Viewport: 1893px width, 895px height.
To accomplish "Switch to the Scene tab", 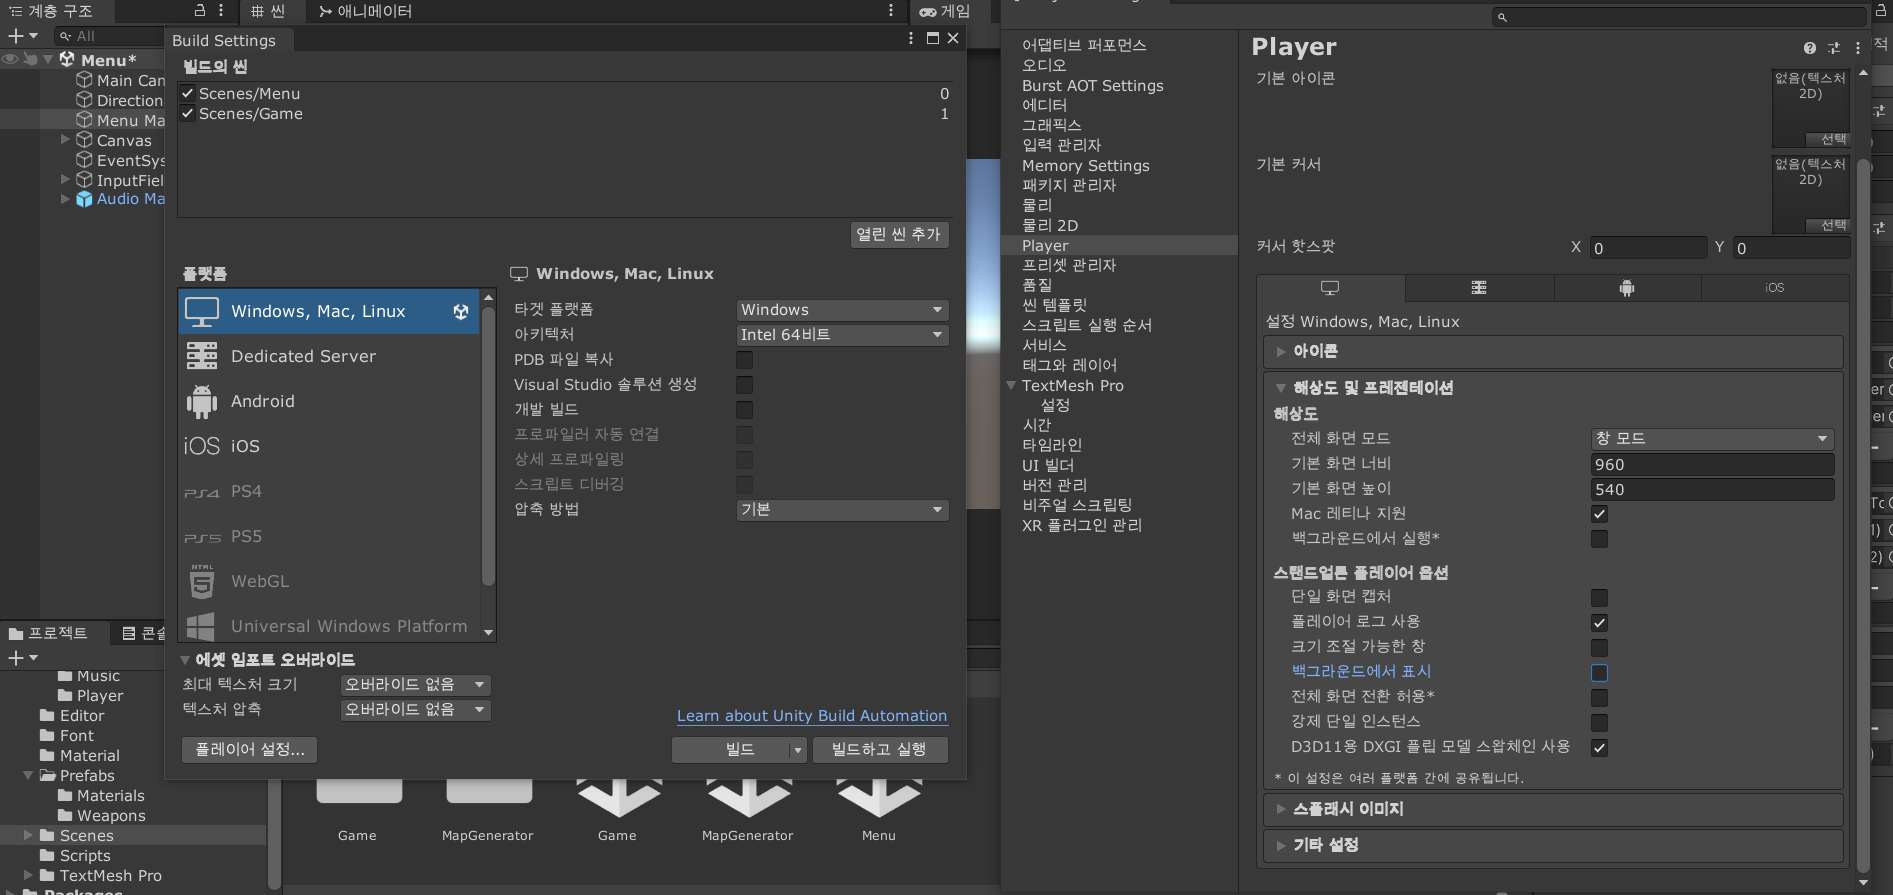I will [268, 11].
